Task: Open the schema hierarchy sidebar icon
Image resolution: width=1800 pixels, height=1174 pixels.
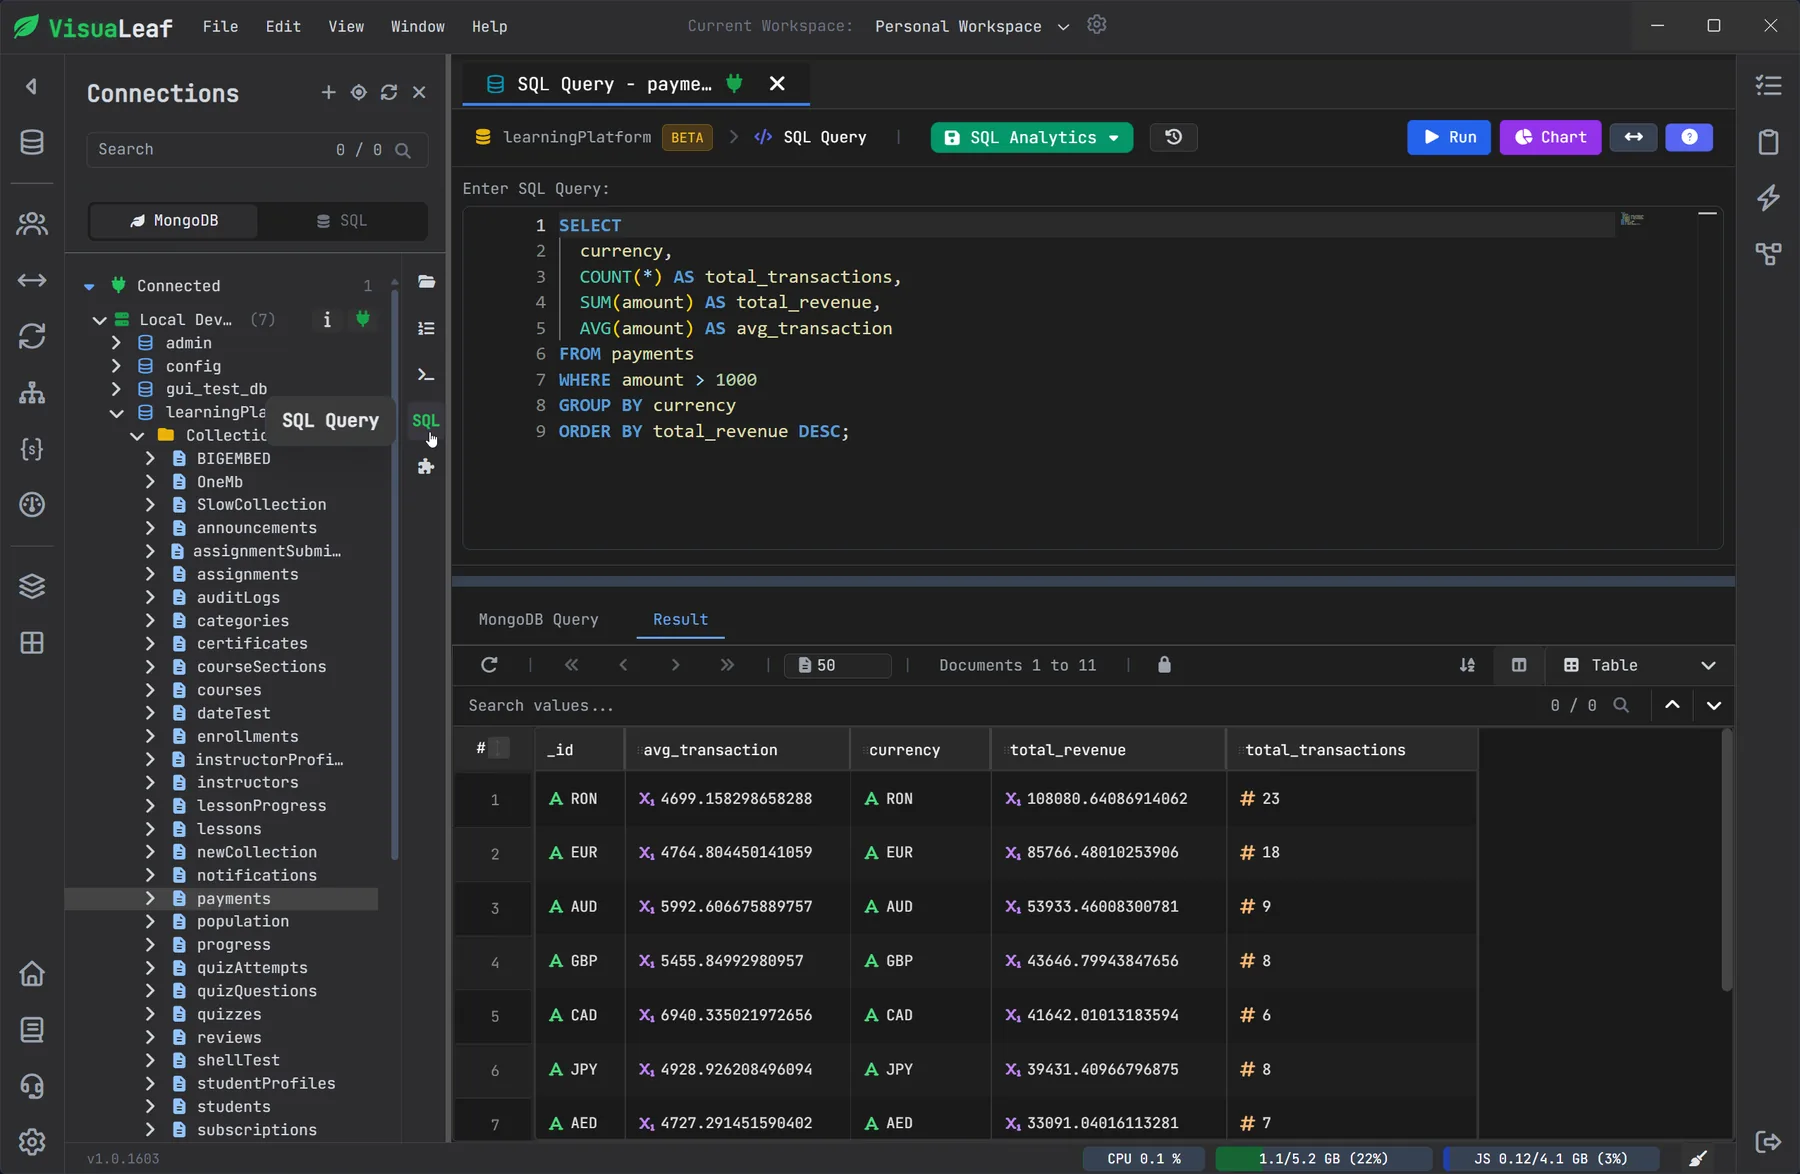Action: (x=32, y=393)
